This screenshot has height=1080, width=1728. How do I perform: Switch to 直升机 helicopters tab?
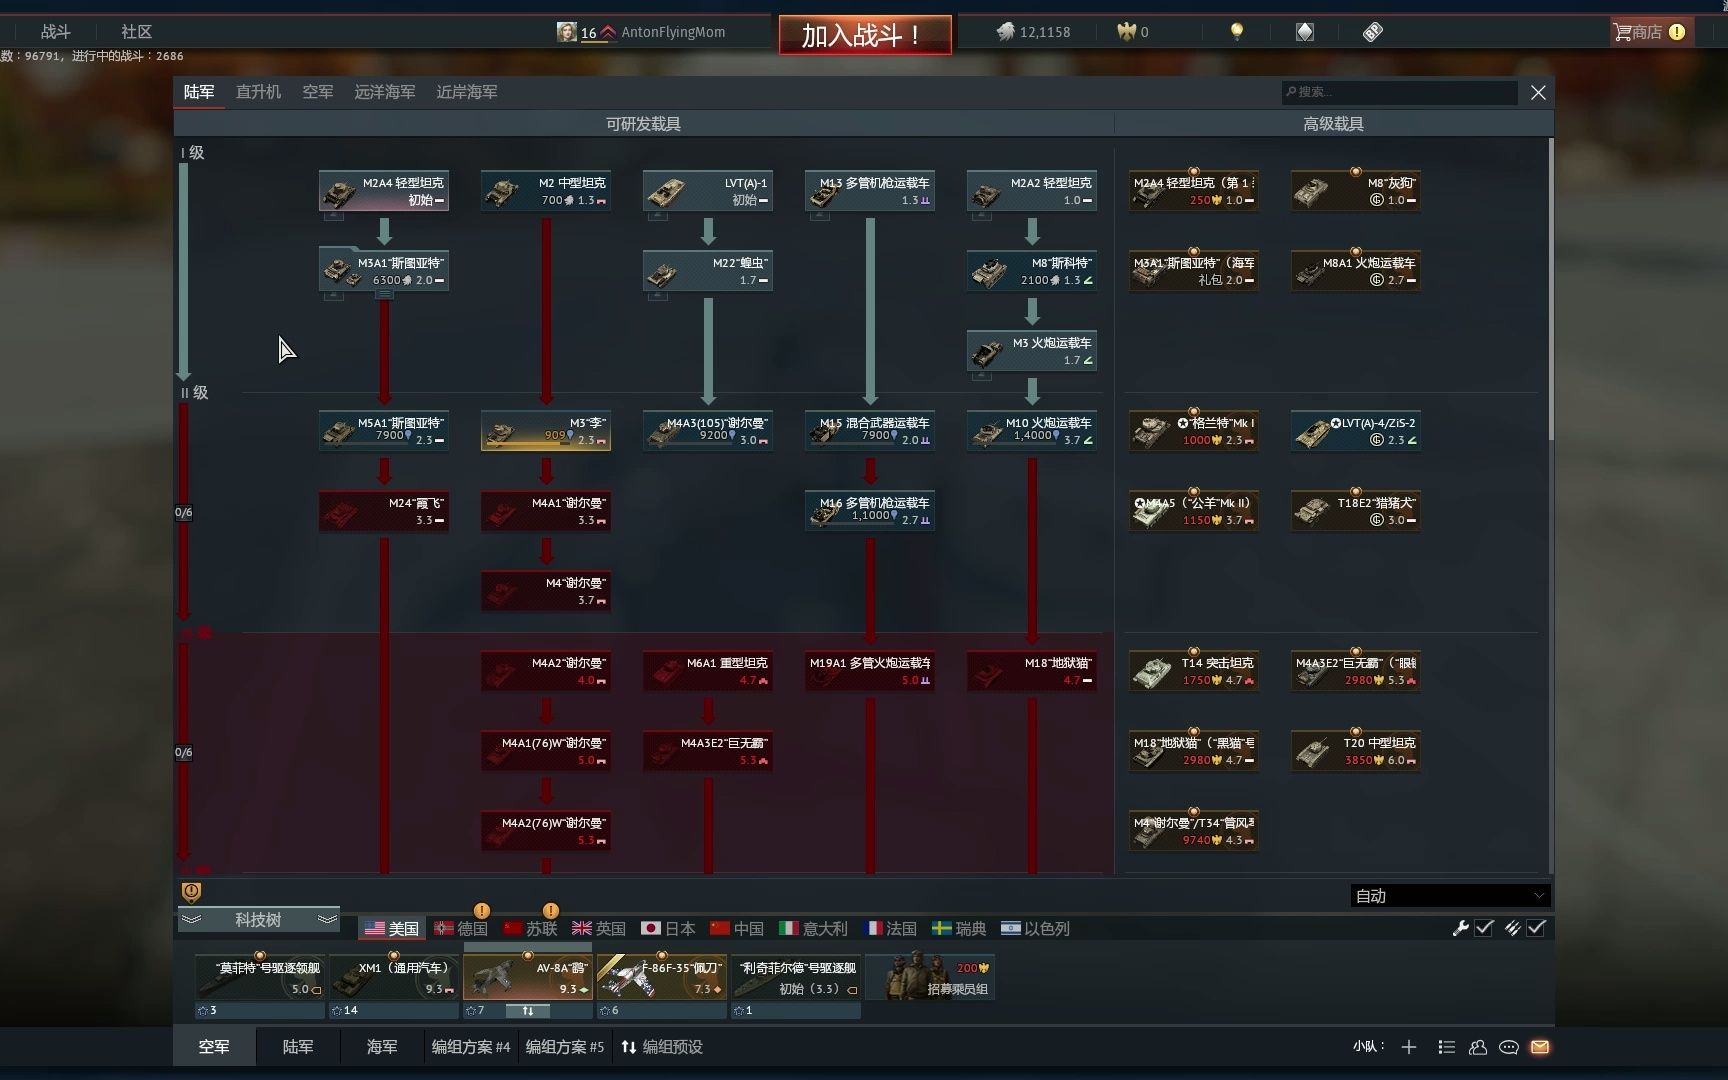click(258, 92)
